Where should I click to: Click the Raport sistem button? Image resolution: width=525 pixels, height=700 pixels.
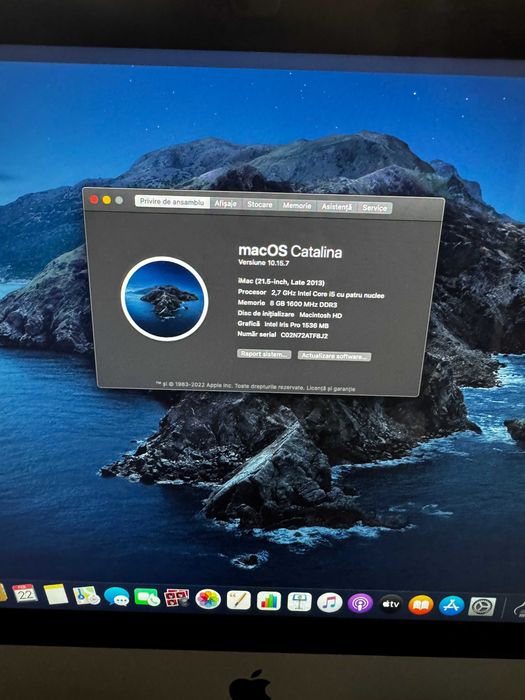click(x=264, y=354)
